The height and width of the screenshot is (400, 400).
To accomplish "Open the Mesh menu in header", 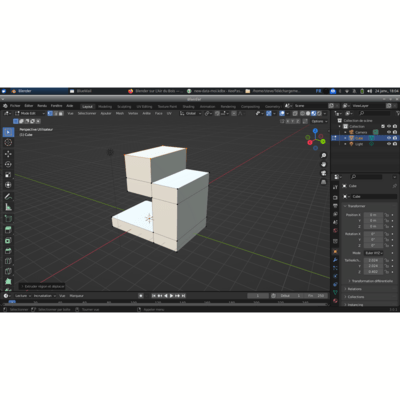I will pos(120,113).
